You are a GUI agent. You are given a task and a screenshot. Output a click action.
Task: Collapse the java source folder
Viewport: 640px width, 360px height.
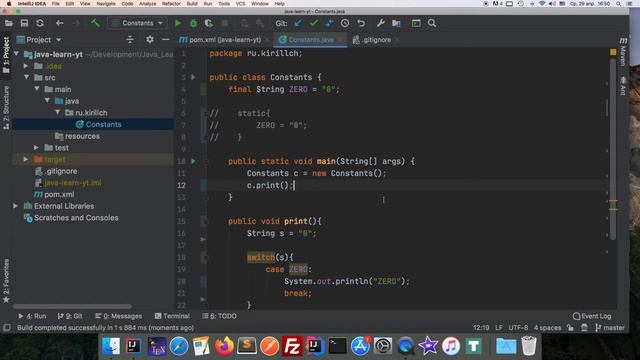point(47,100)
